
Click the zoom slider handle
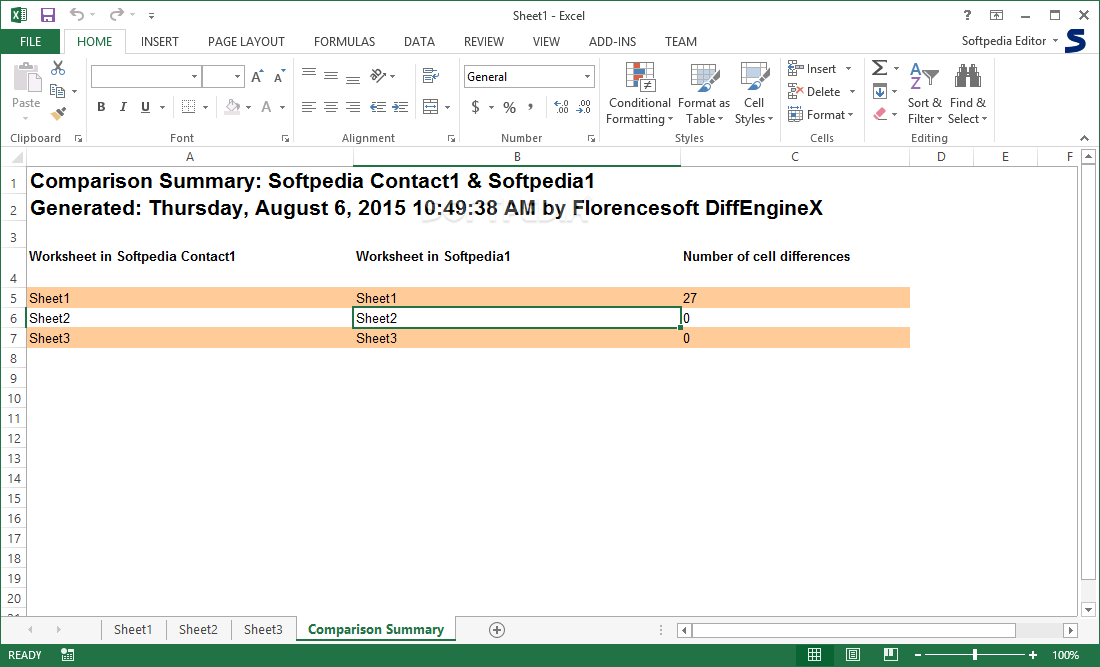974,654
